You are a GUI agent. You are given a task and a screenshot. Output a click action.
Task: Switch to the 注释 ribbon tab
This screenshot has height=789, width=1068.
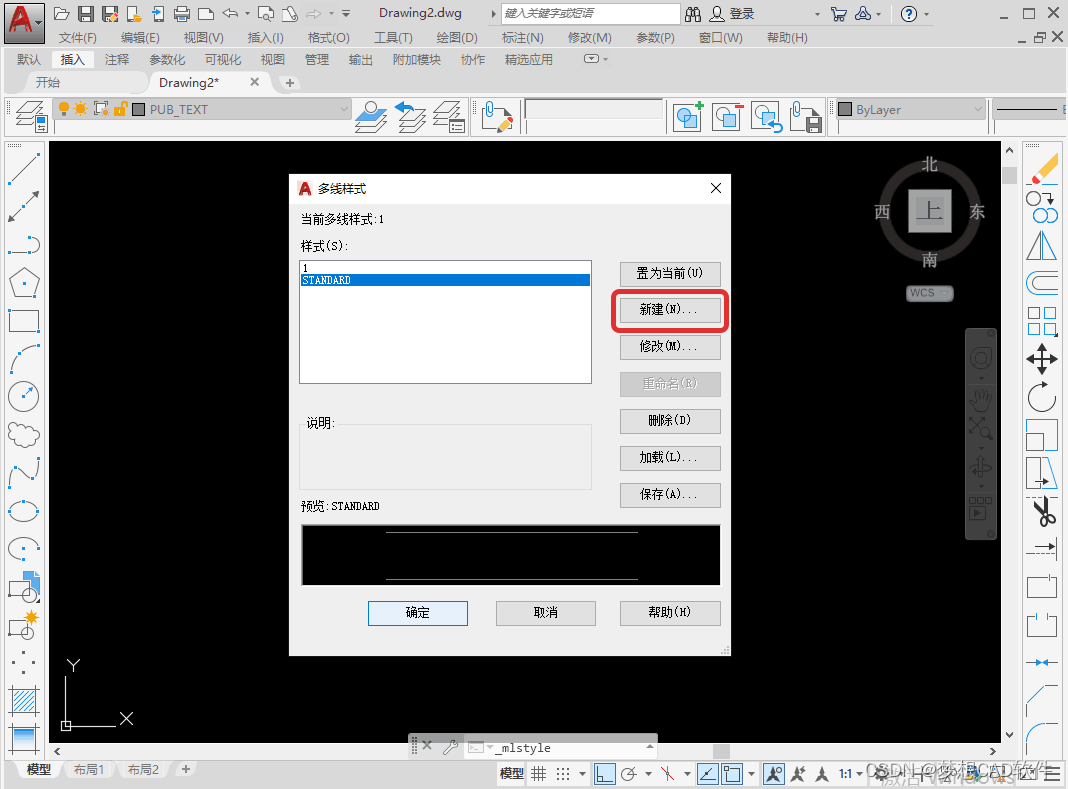click(x=116, y=59)
